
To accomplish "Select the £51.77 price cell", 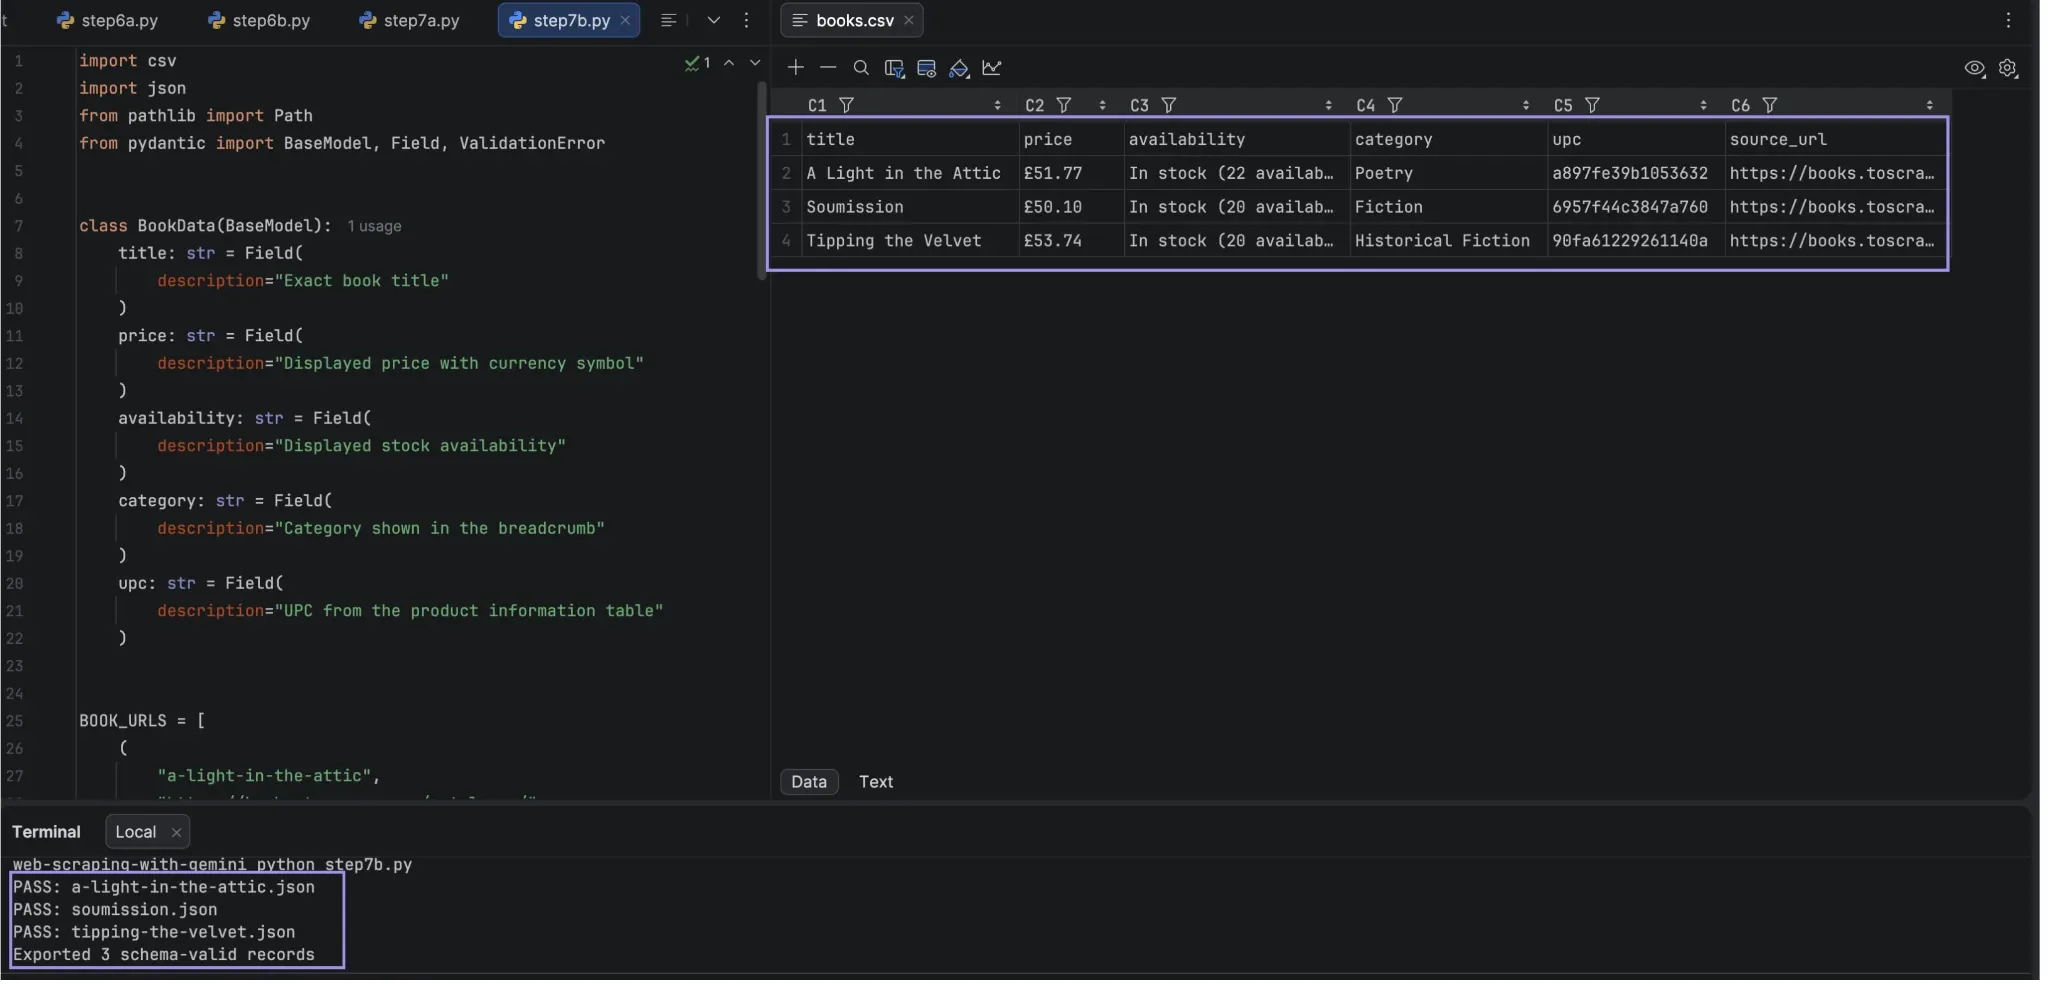I will coord(1070,173).
